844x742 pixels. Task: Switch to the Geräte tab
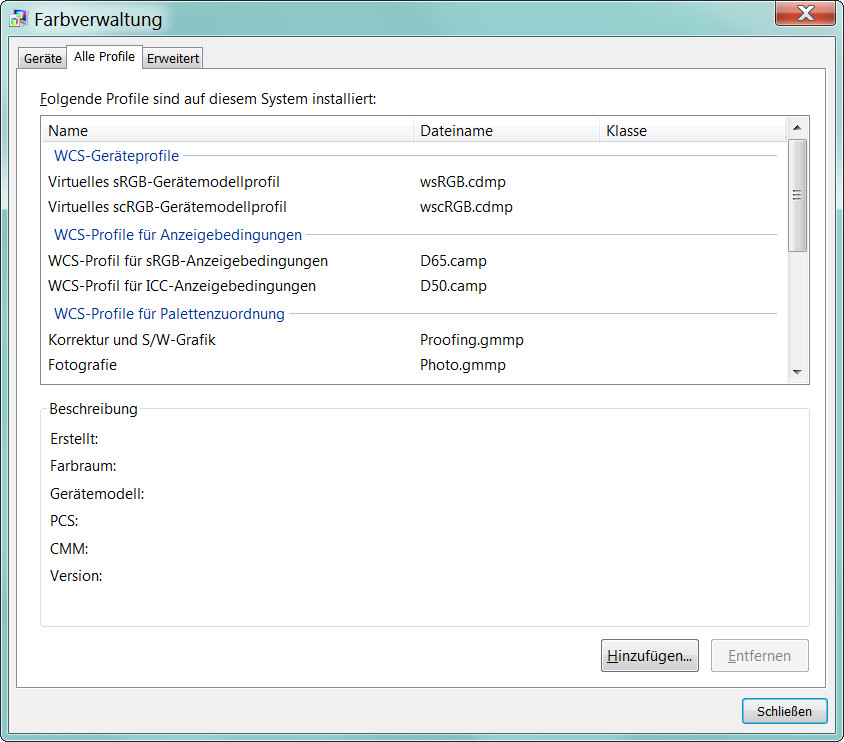point(43,58)
